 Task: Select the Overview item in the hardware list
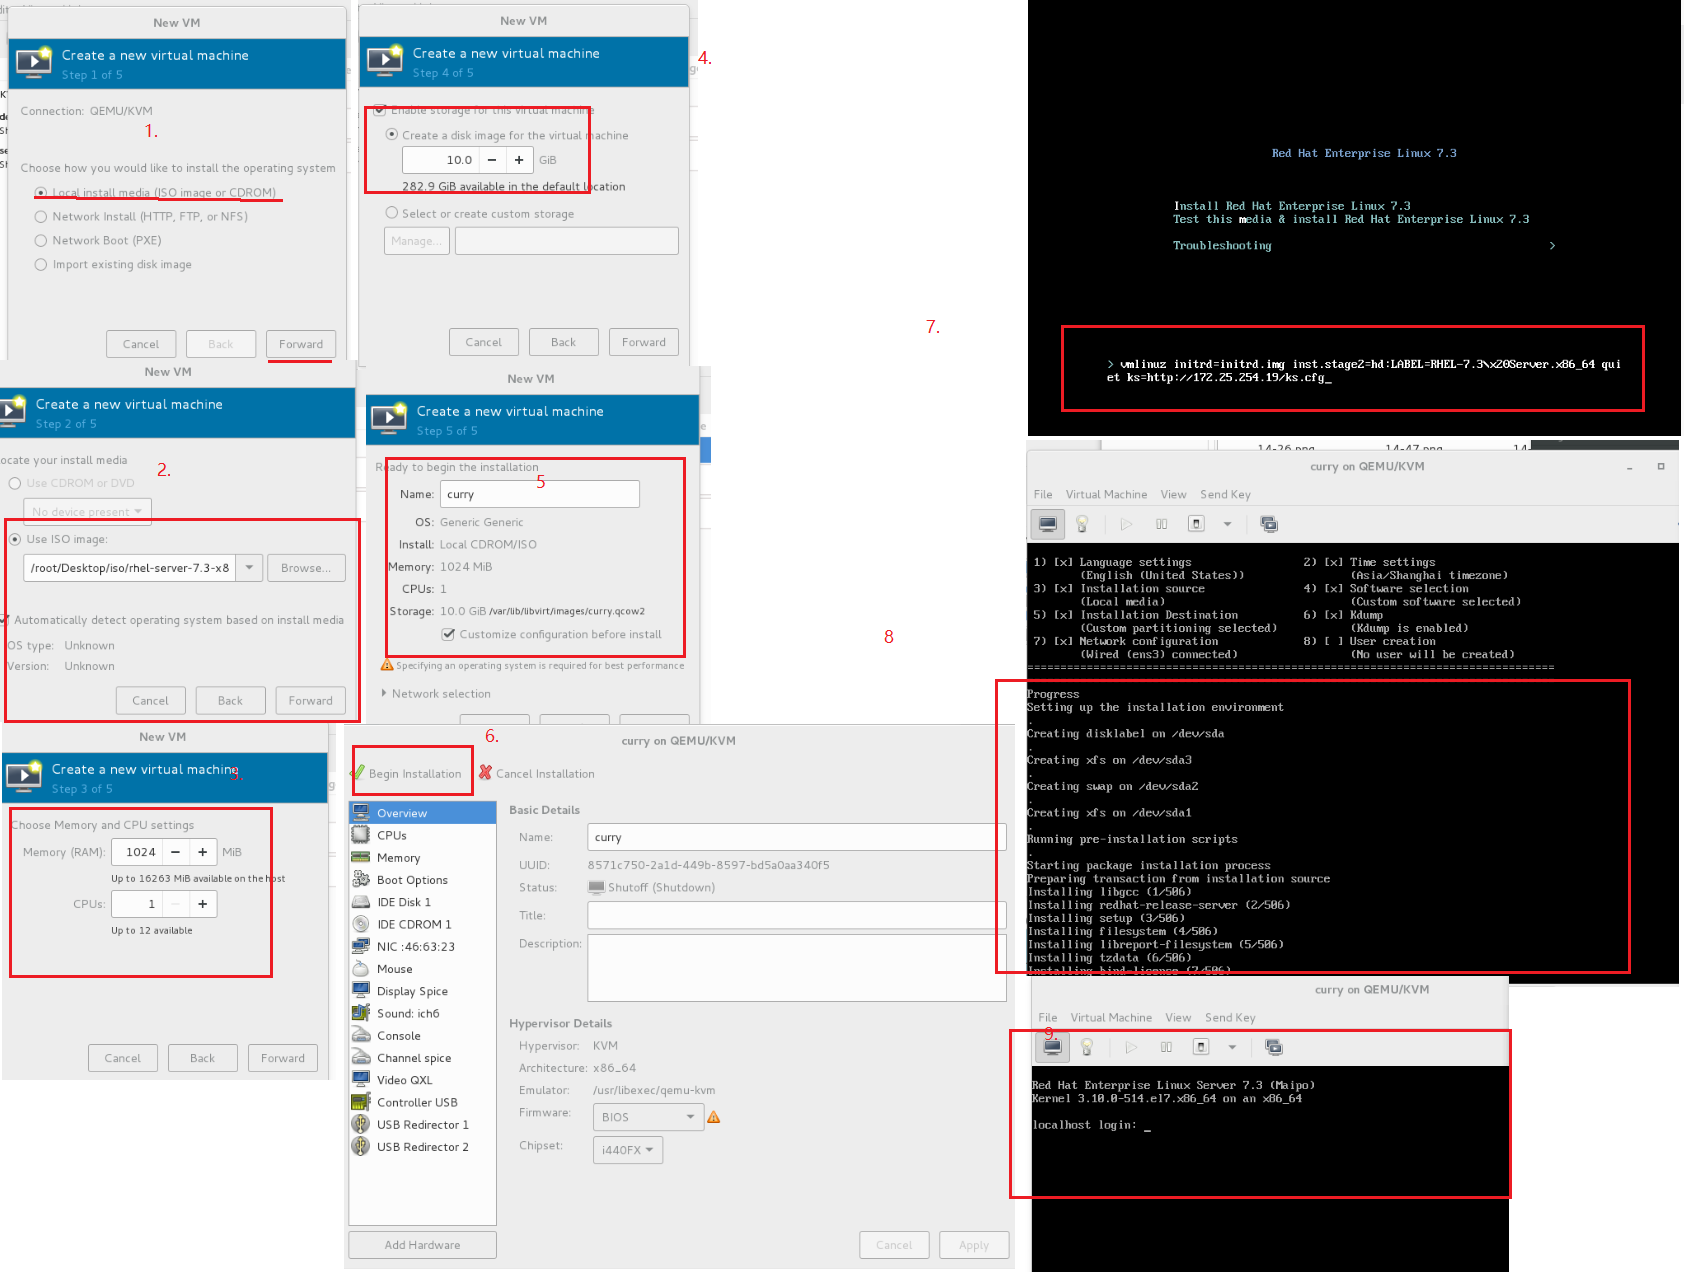423,813
